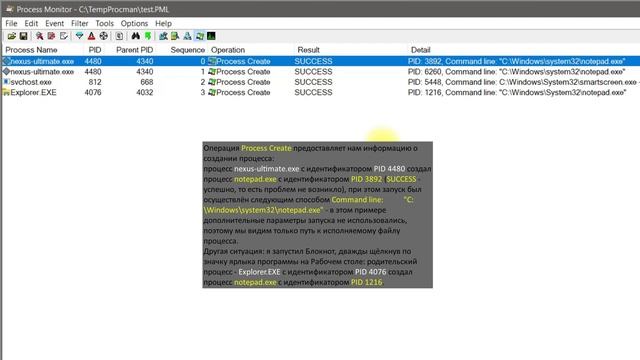Open the Highlight red triangle icon
This screenshot has width=640, height=360.
tap(91, 36)
